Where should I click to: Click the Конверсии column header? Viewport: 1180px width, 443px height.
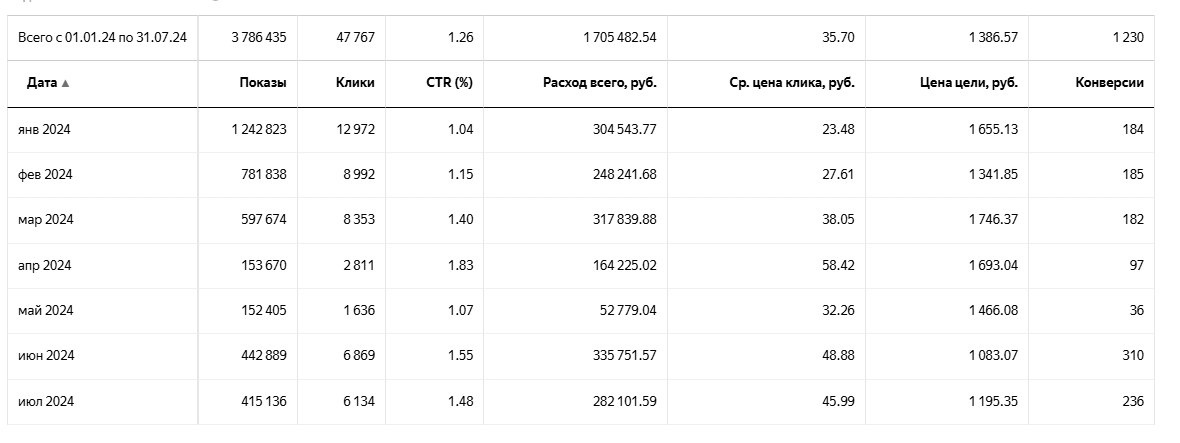1109,83
